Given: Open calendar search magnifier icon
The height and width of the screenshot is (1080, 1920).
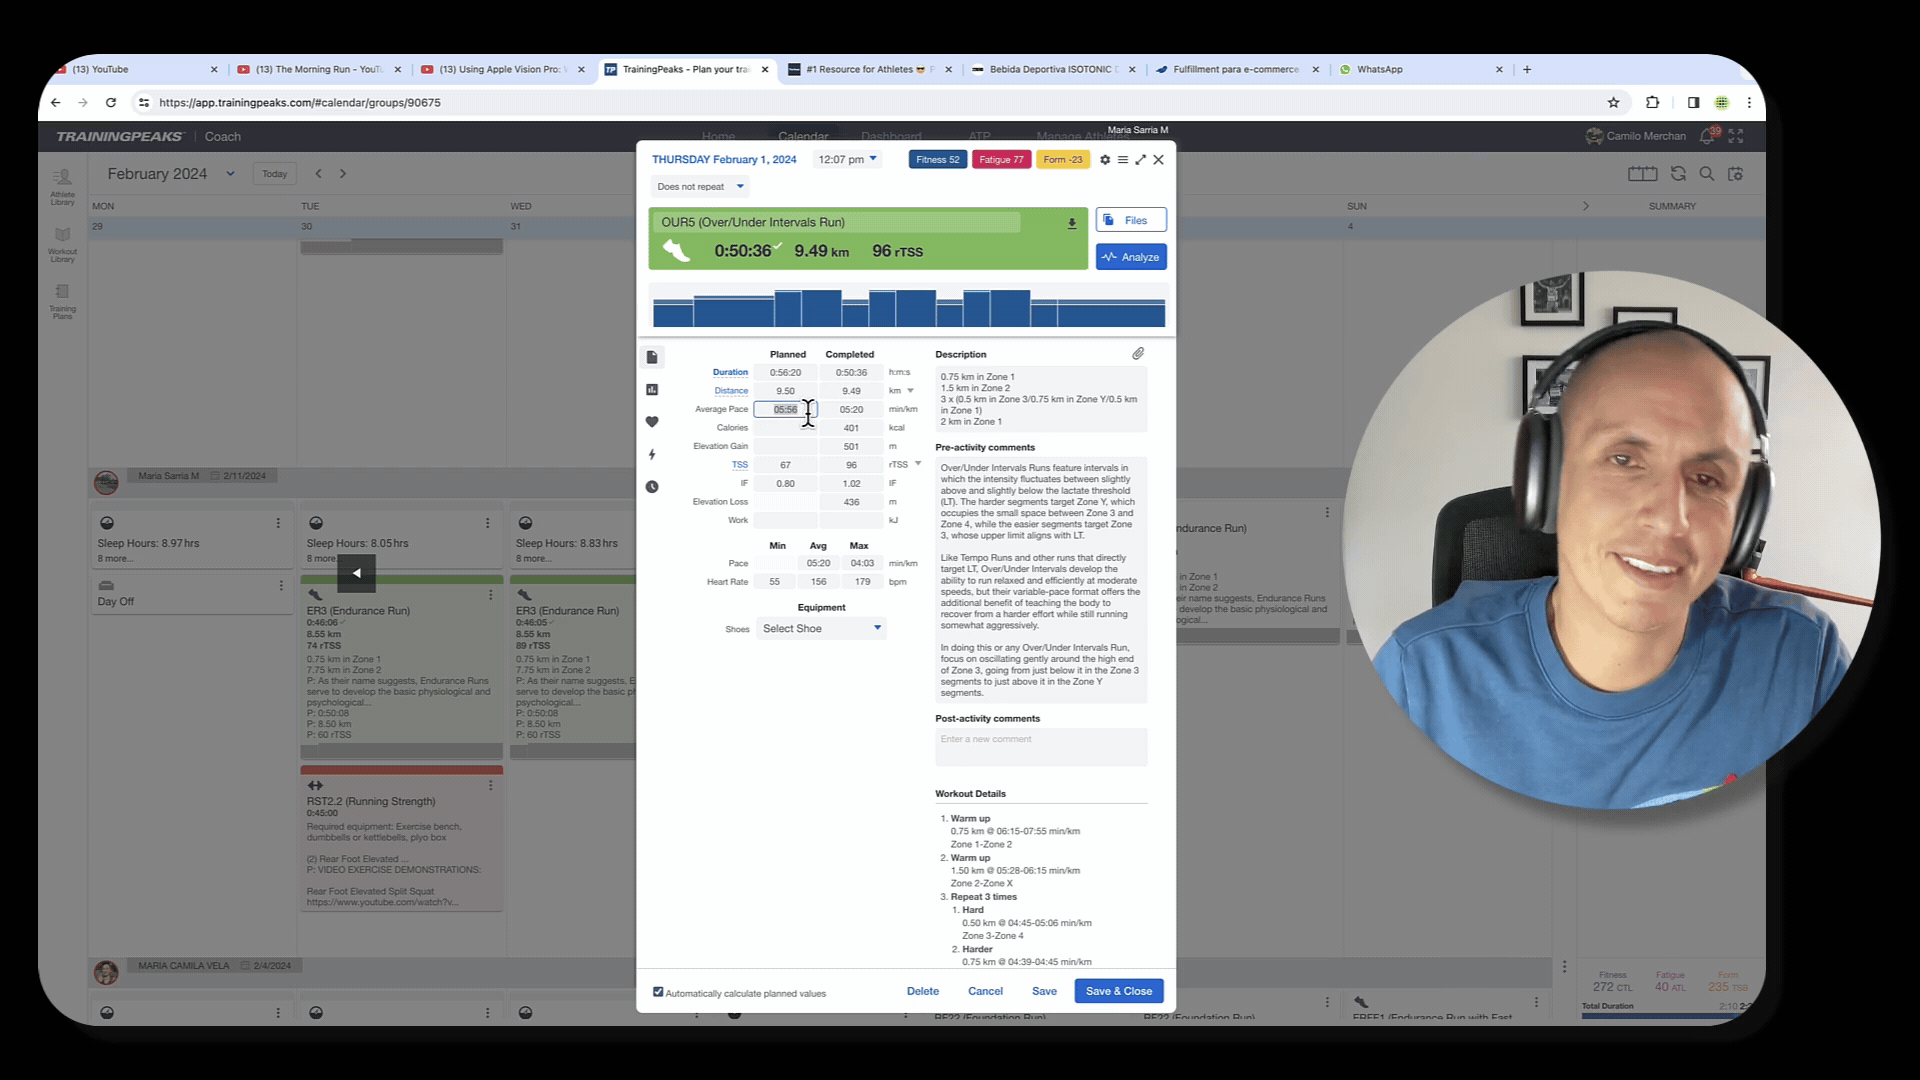Looking at the screenshot, I should point(1707,174).
